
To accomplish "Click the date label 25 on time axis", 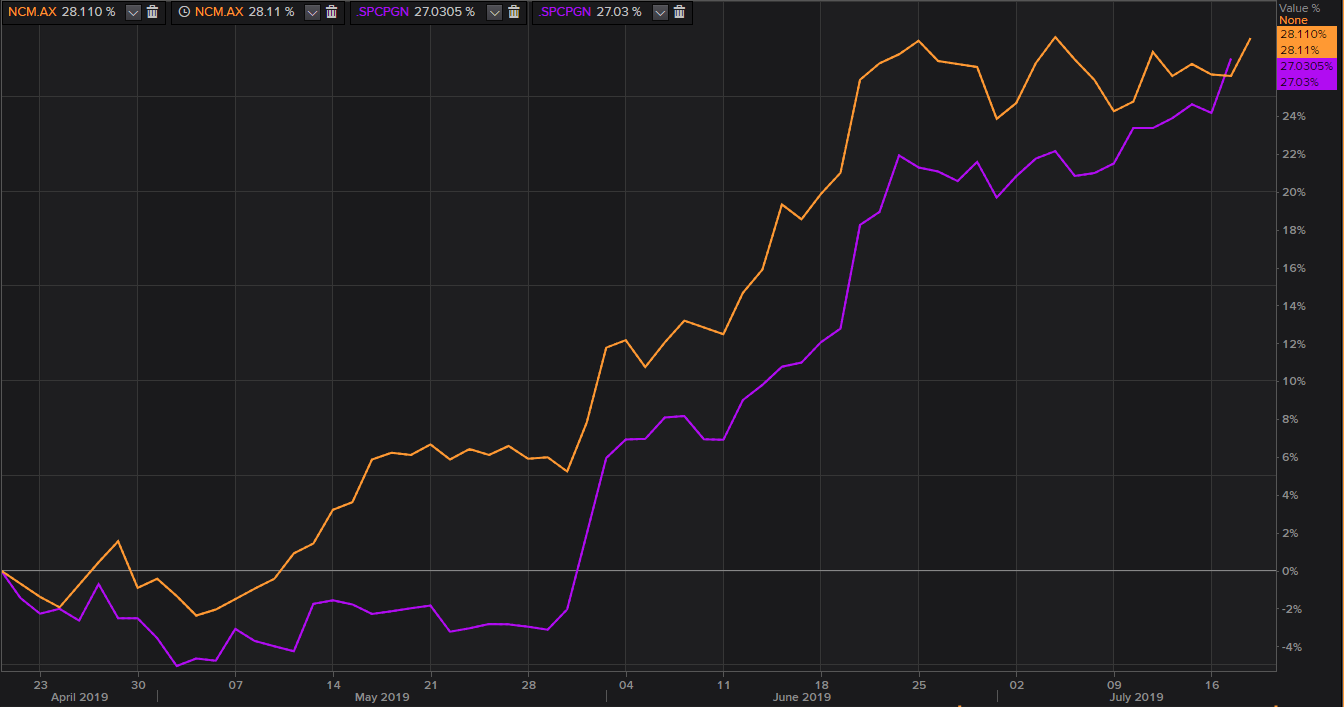I will (x=919, y=685).
